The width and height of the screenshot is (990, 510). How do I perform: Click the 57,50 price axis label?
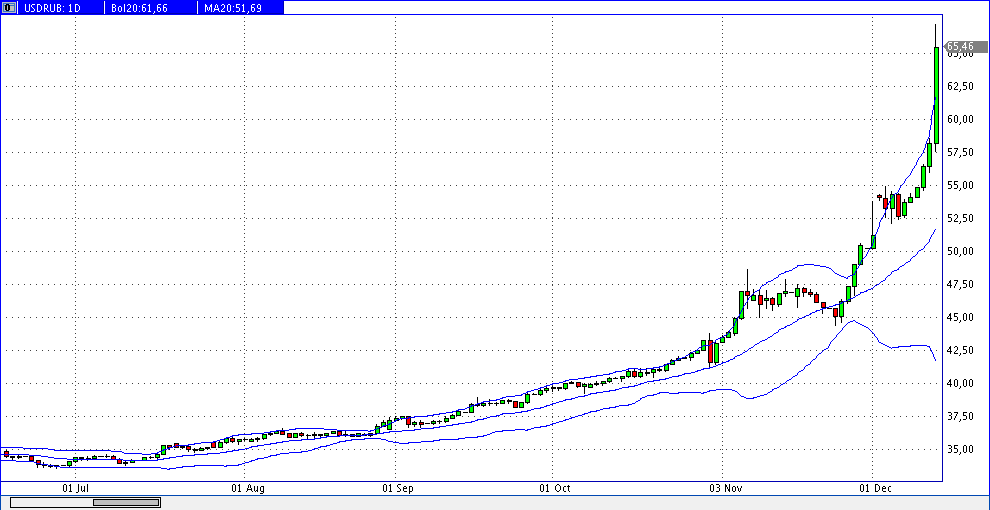[x=960, y=152]
